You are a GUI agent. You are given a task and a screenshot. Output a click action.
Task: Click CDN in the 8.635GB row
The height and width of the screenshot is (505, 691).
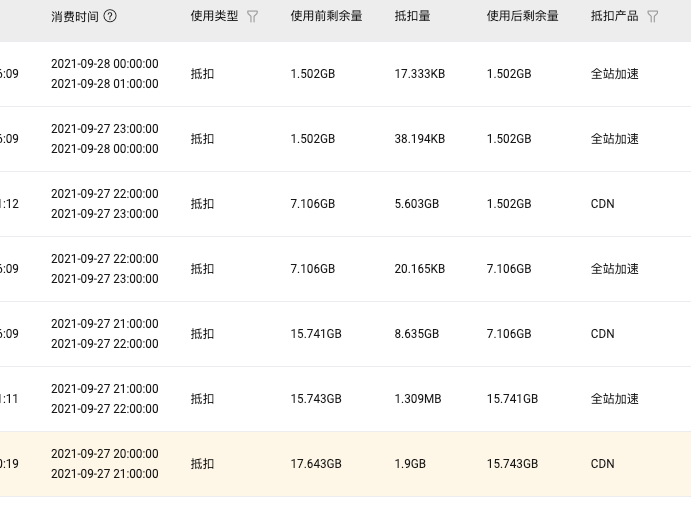pos(602,334)
